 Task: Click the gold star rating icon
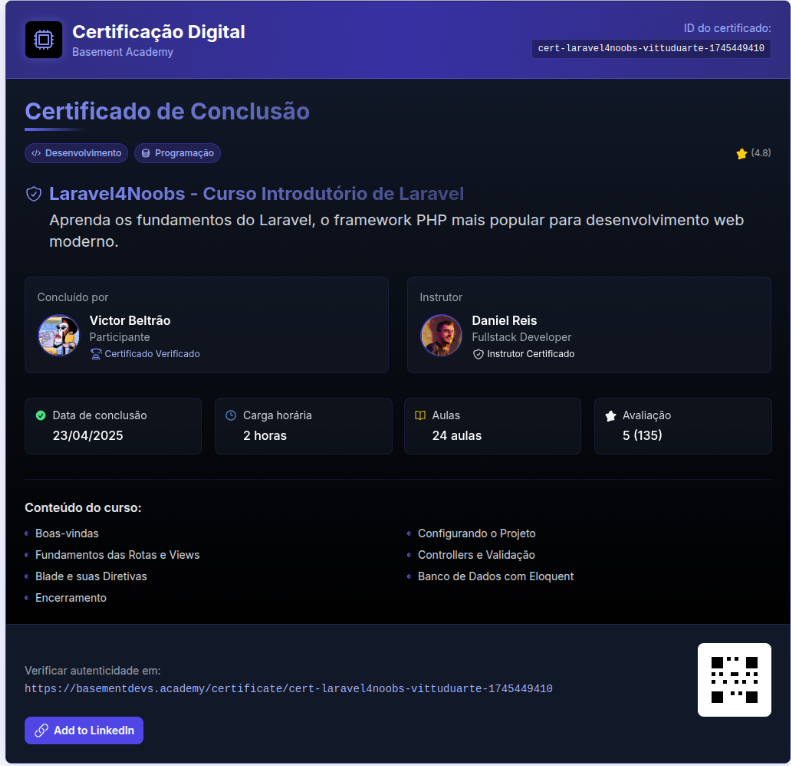point(741,153)
